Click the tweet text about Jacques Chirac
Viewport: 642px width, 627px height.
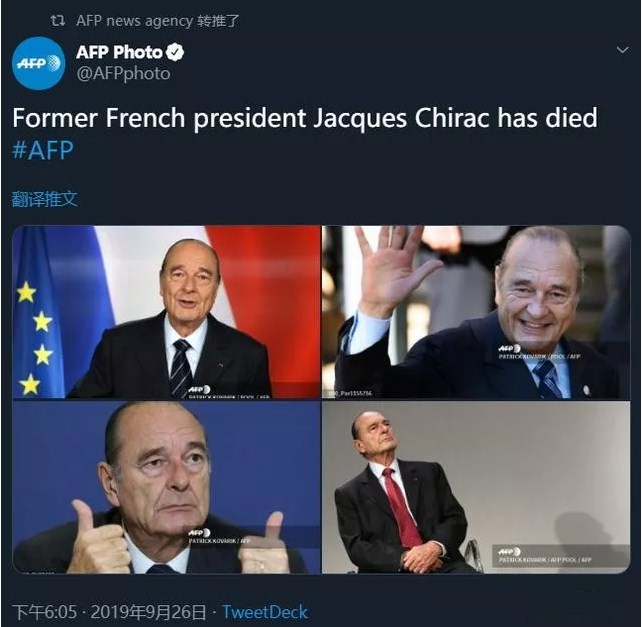(x=305, y=118)
